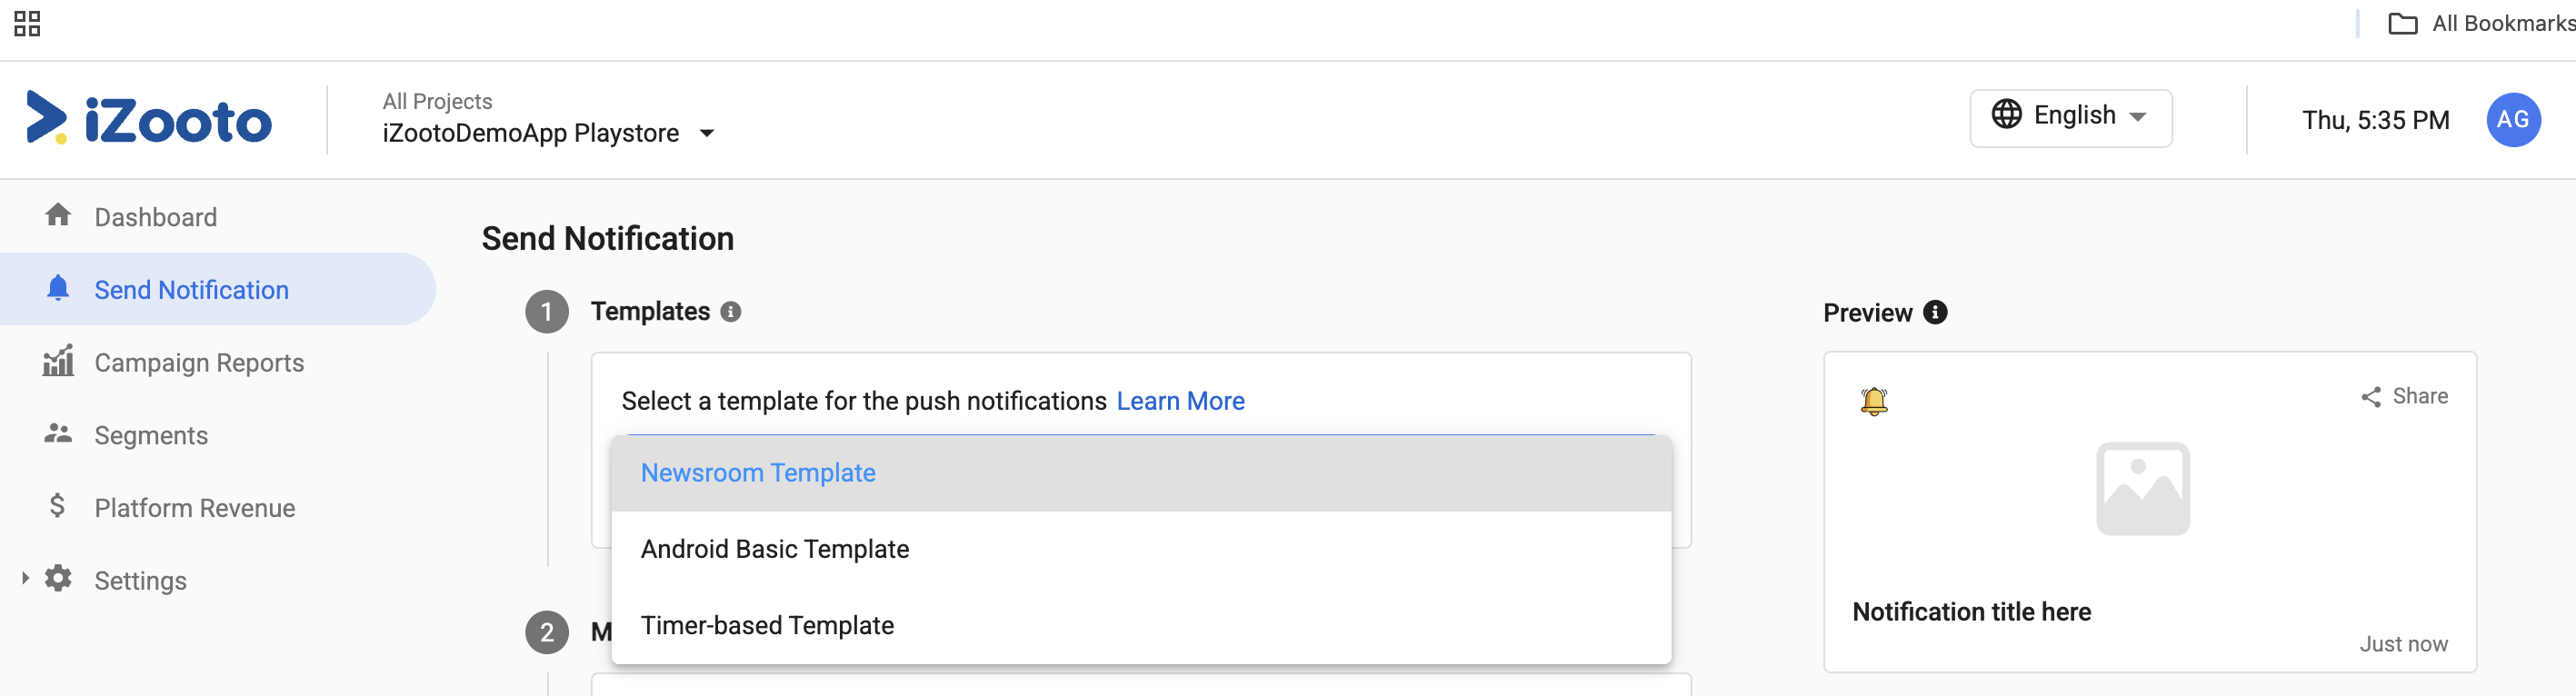2576x696 pixels.
Task: Open Campaign Reports chart icon
Action: pyautogui.click(x=58, y=361)
